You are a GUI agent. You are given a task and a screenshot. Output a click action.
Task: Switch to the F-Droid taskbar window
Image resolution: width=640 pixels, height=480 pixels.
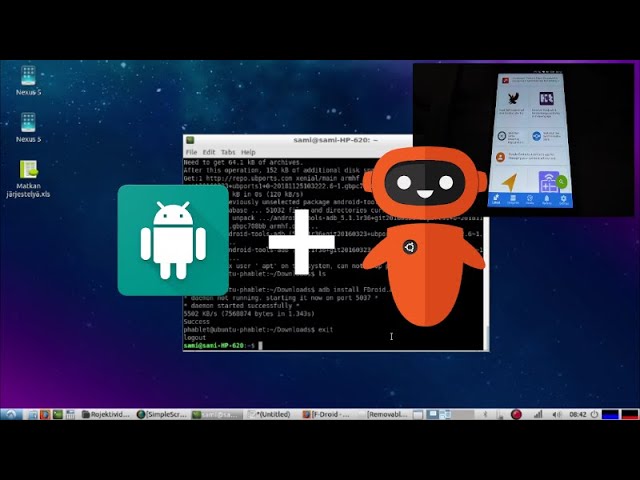coord(327,415)
